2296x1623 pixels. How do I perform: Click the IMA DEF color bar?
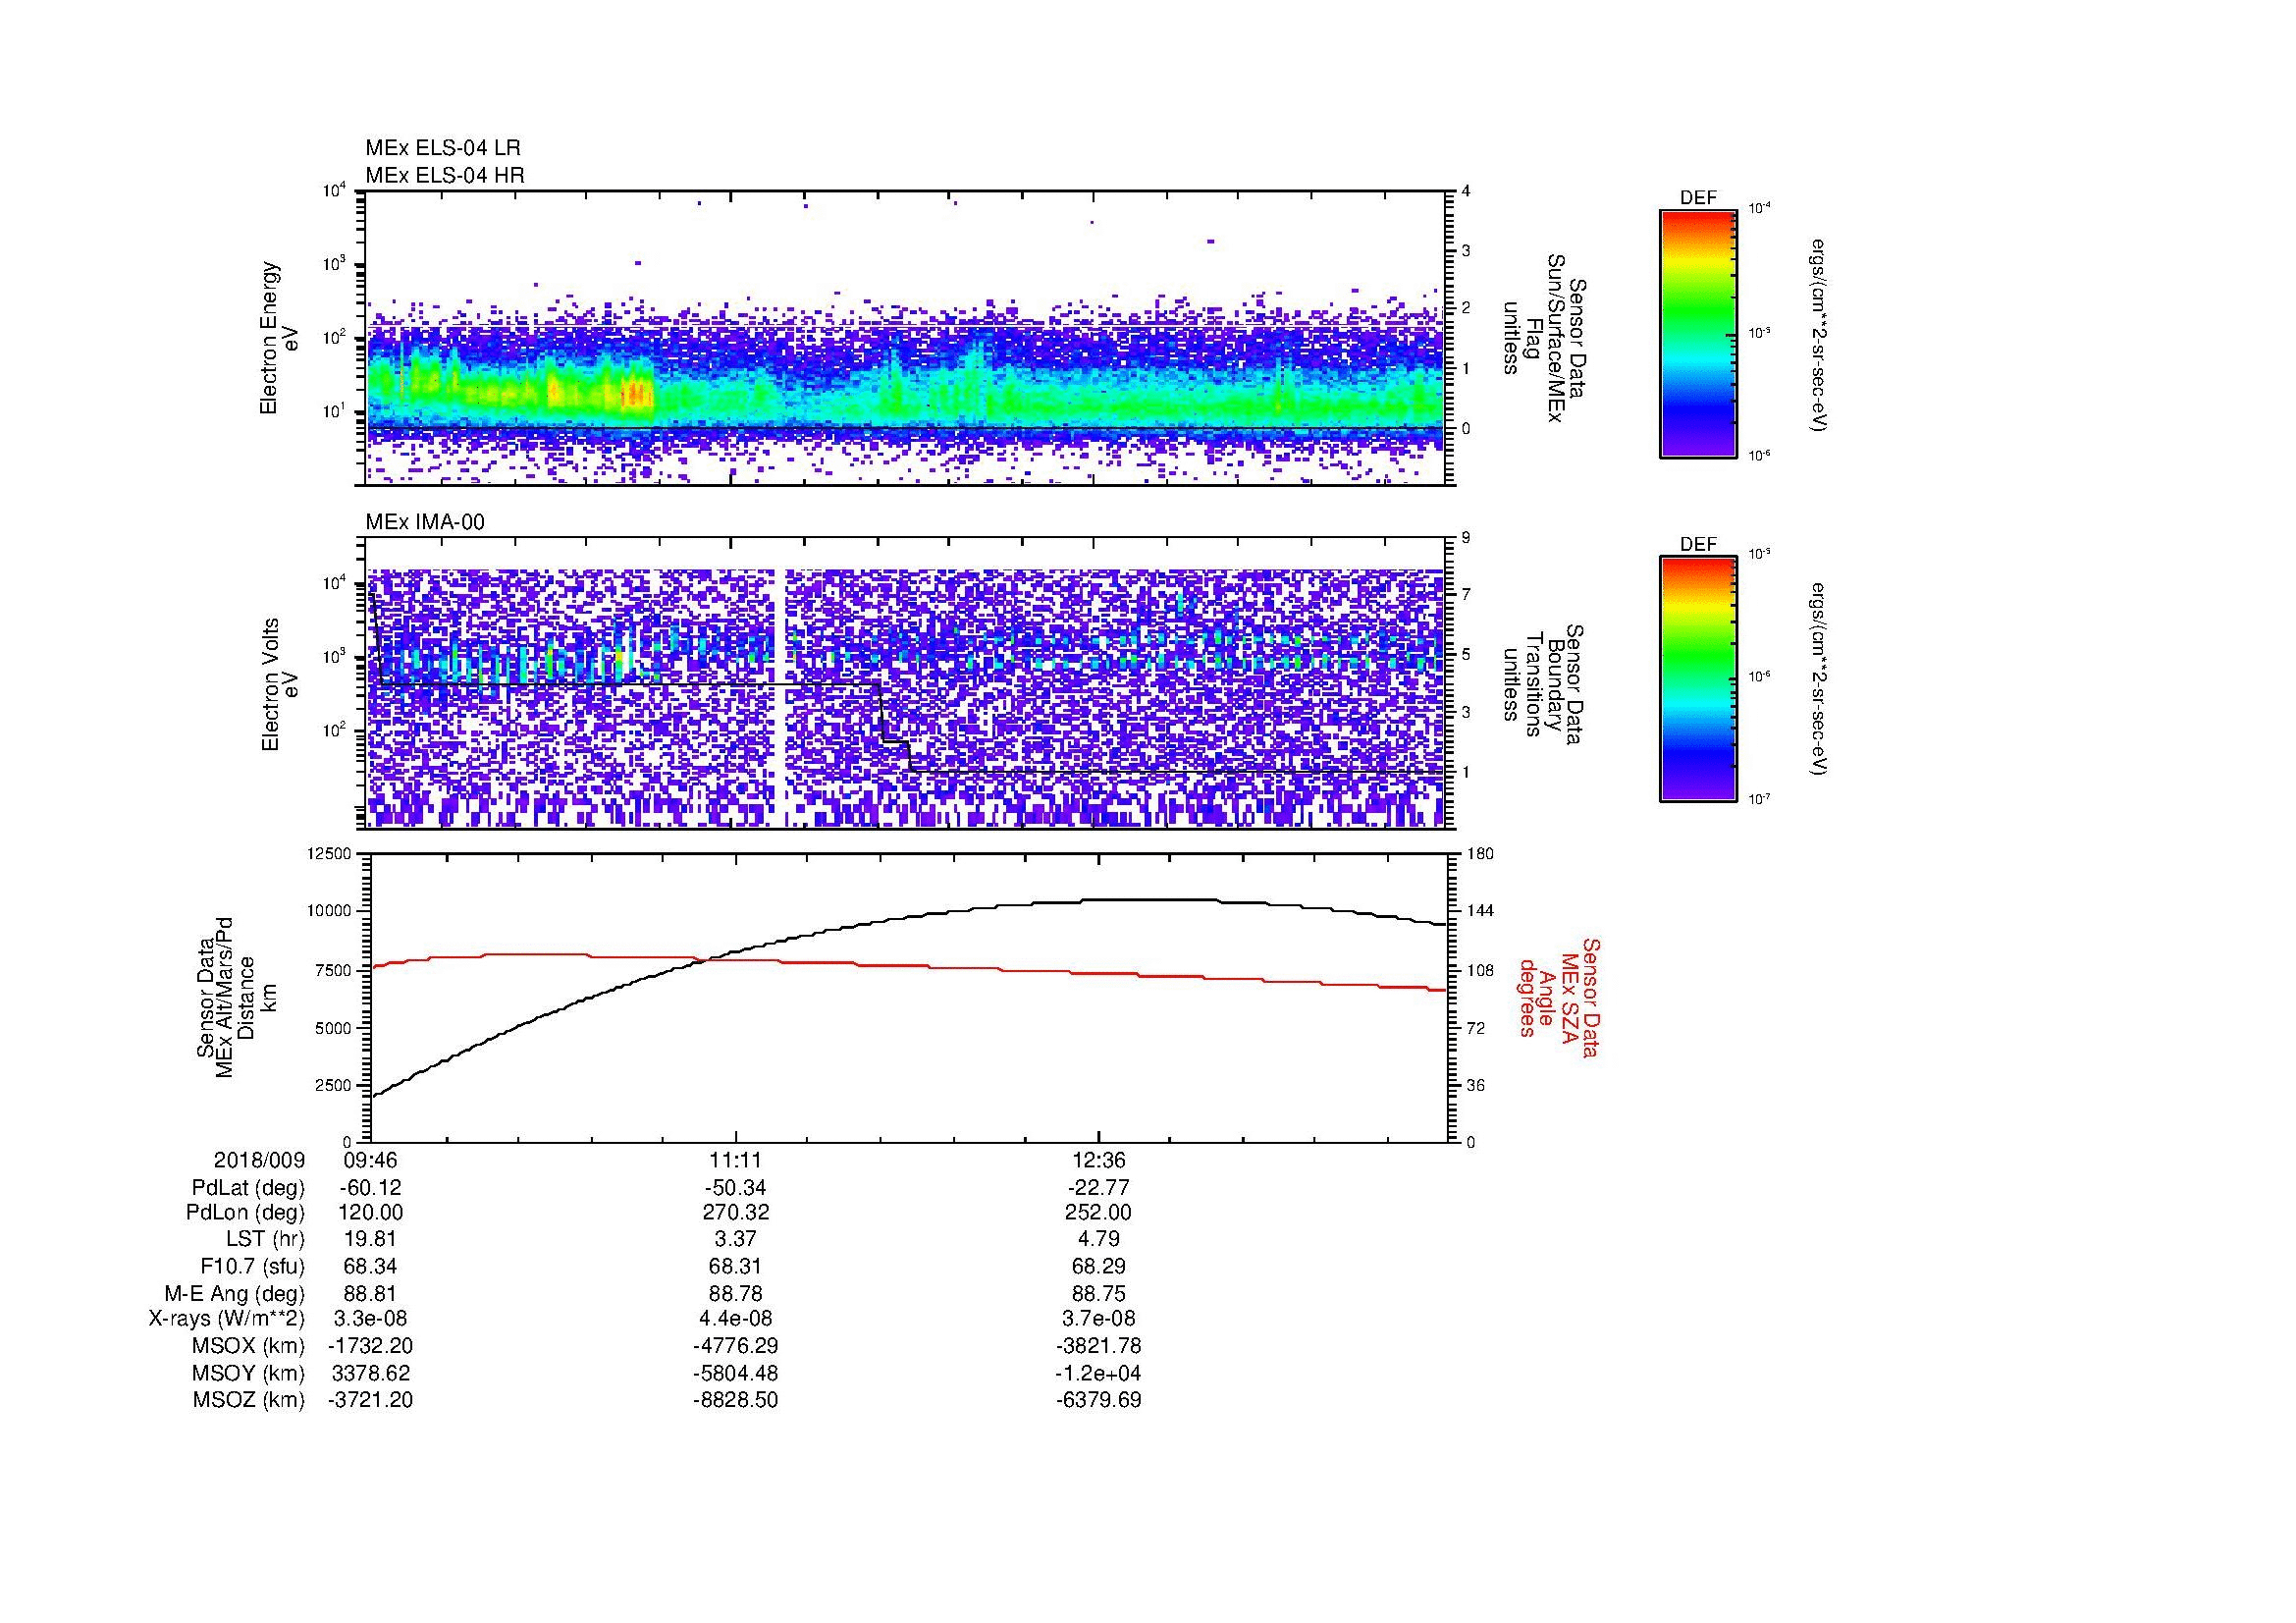[x=1698, y=679]
